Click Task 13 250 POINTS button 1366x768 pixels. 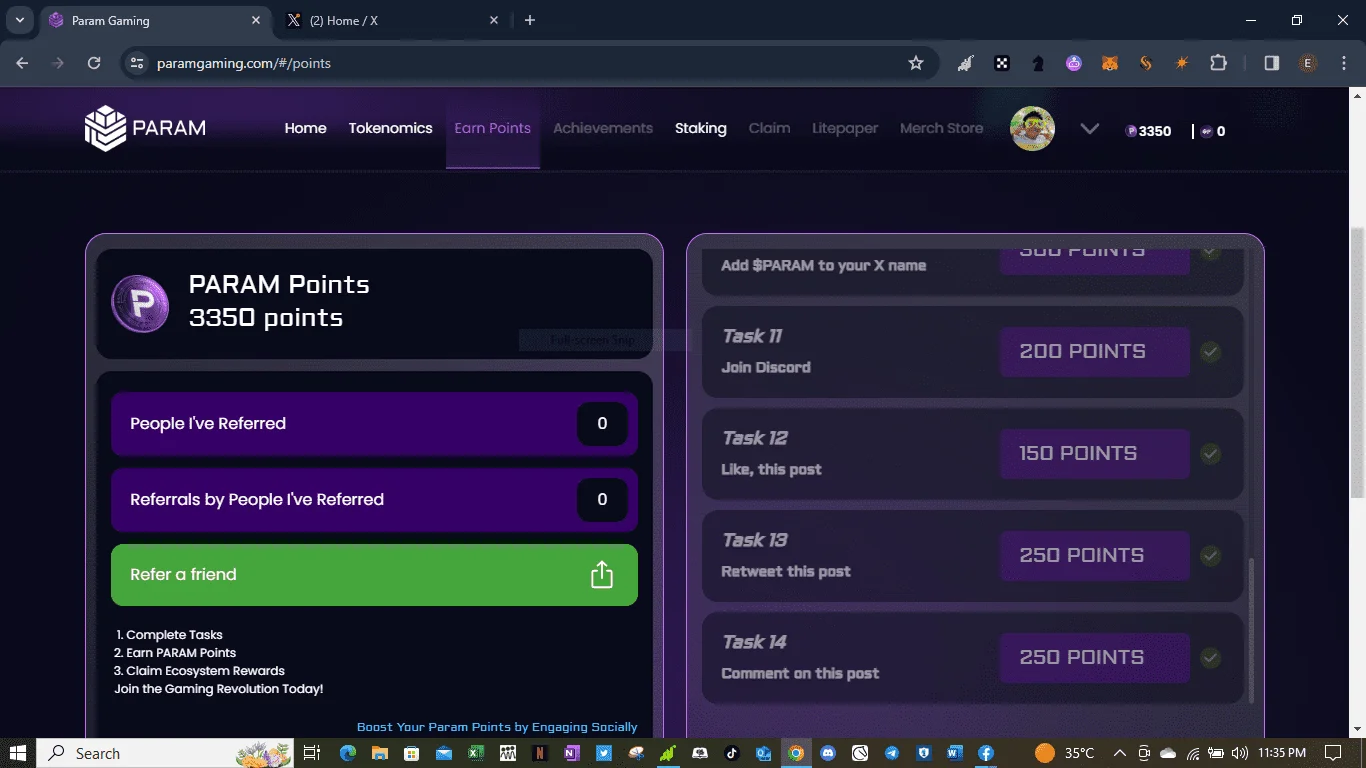[x=1094, y=556]
